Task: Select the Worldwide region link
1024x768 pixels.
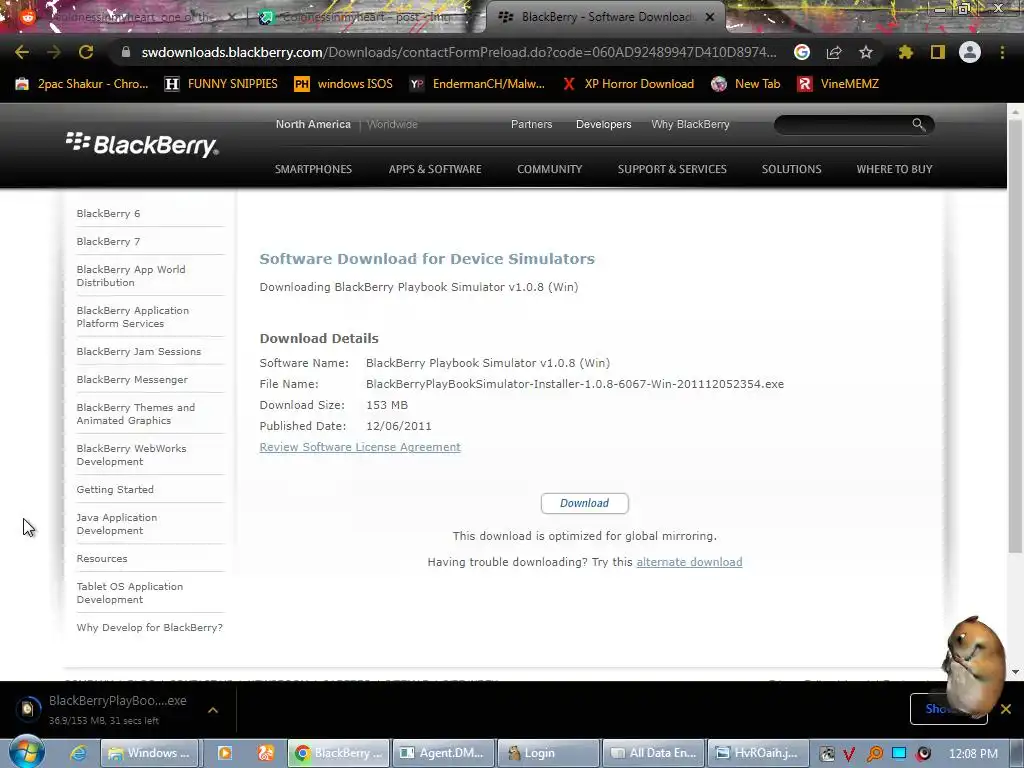Action: click(392, 124)
